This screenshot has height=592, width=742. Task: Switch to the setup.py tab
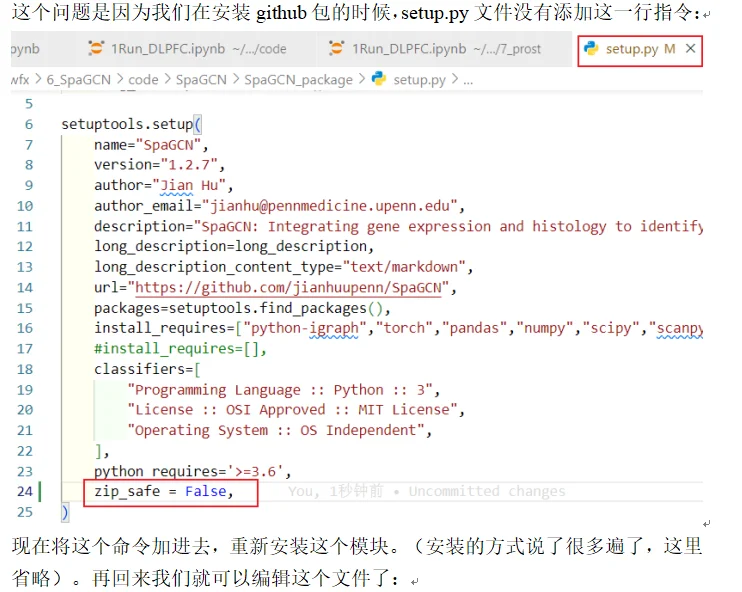click(639, 49)
